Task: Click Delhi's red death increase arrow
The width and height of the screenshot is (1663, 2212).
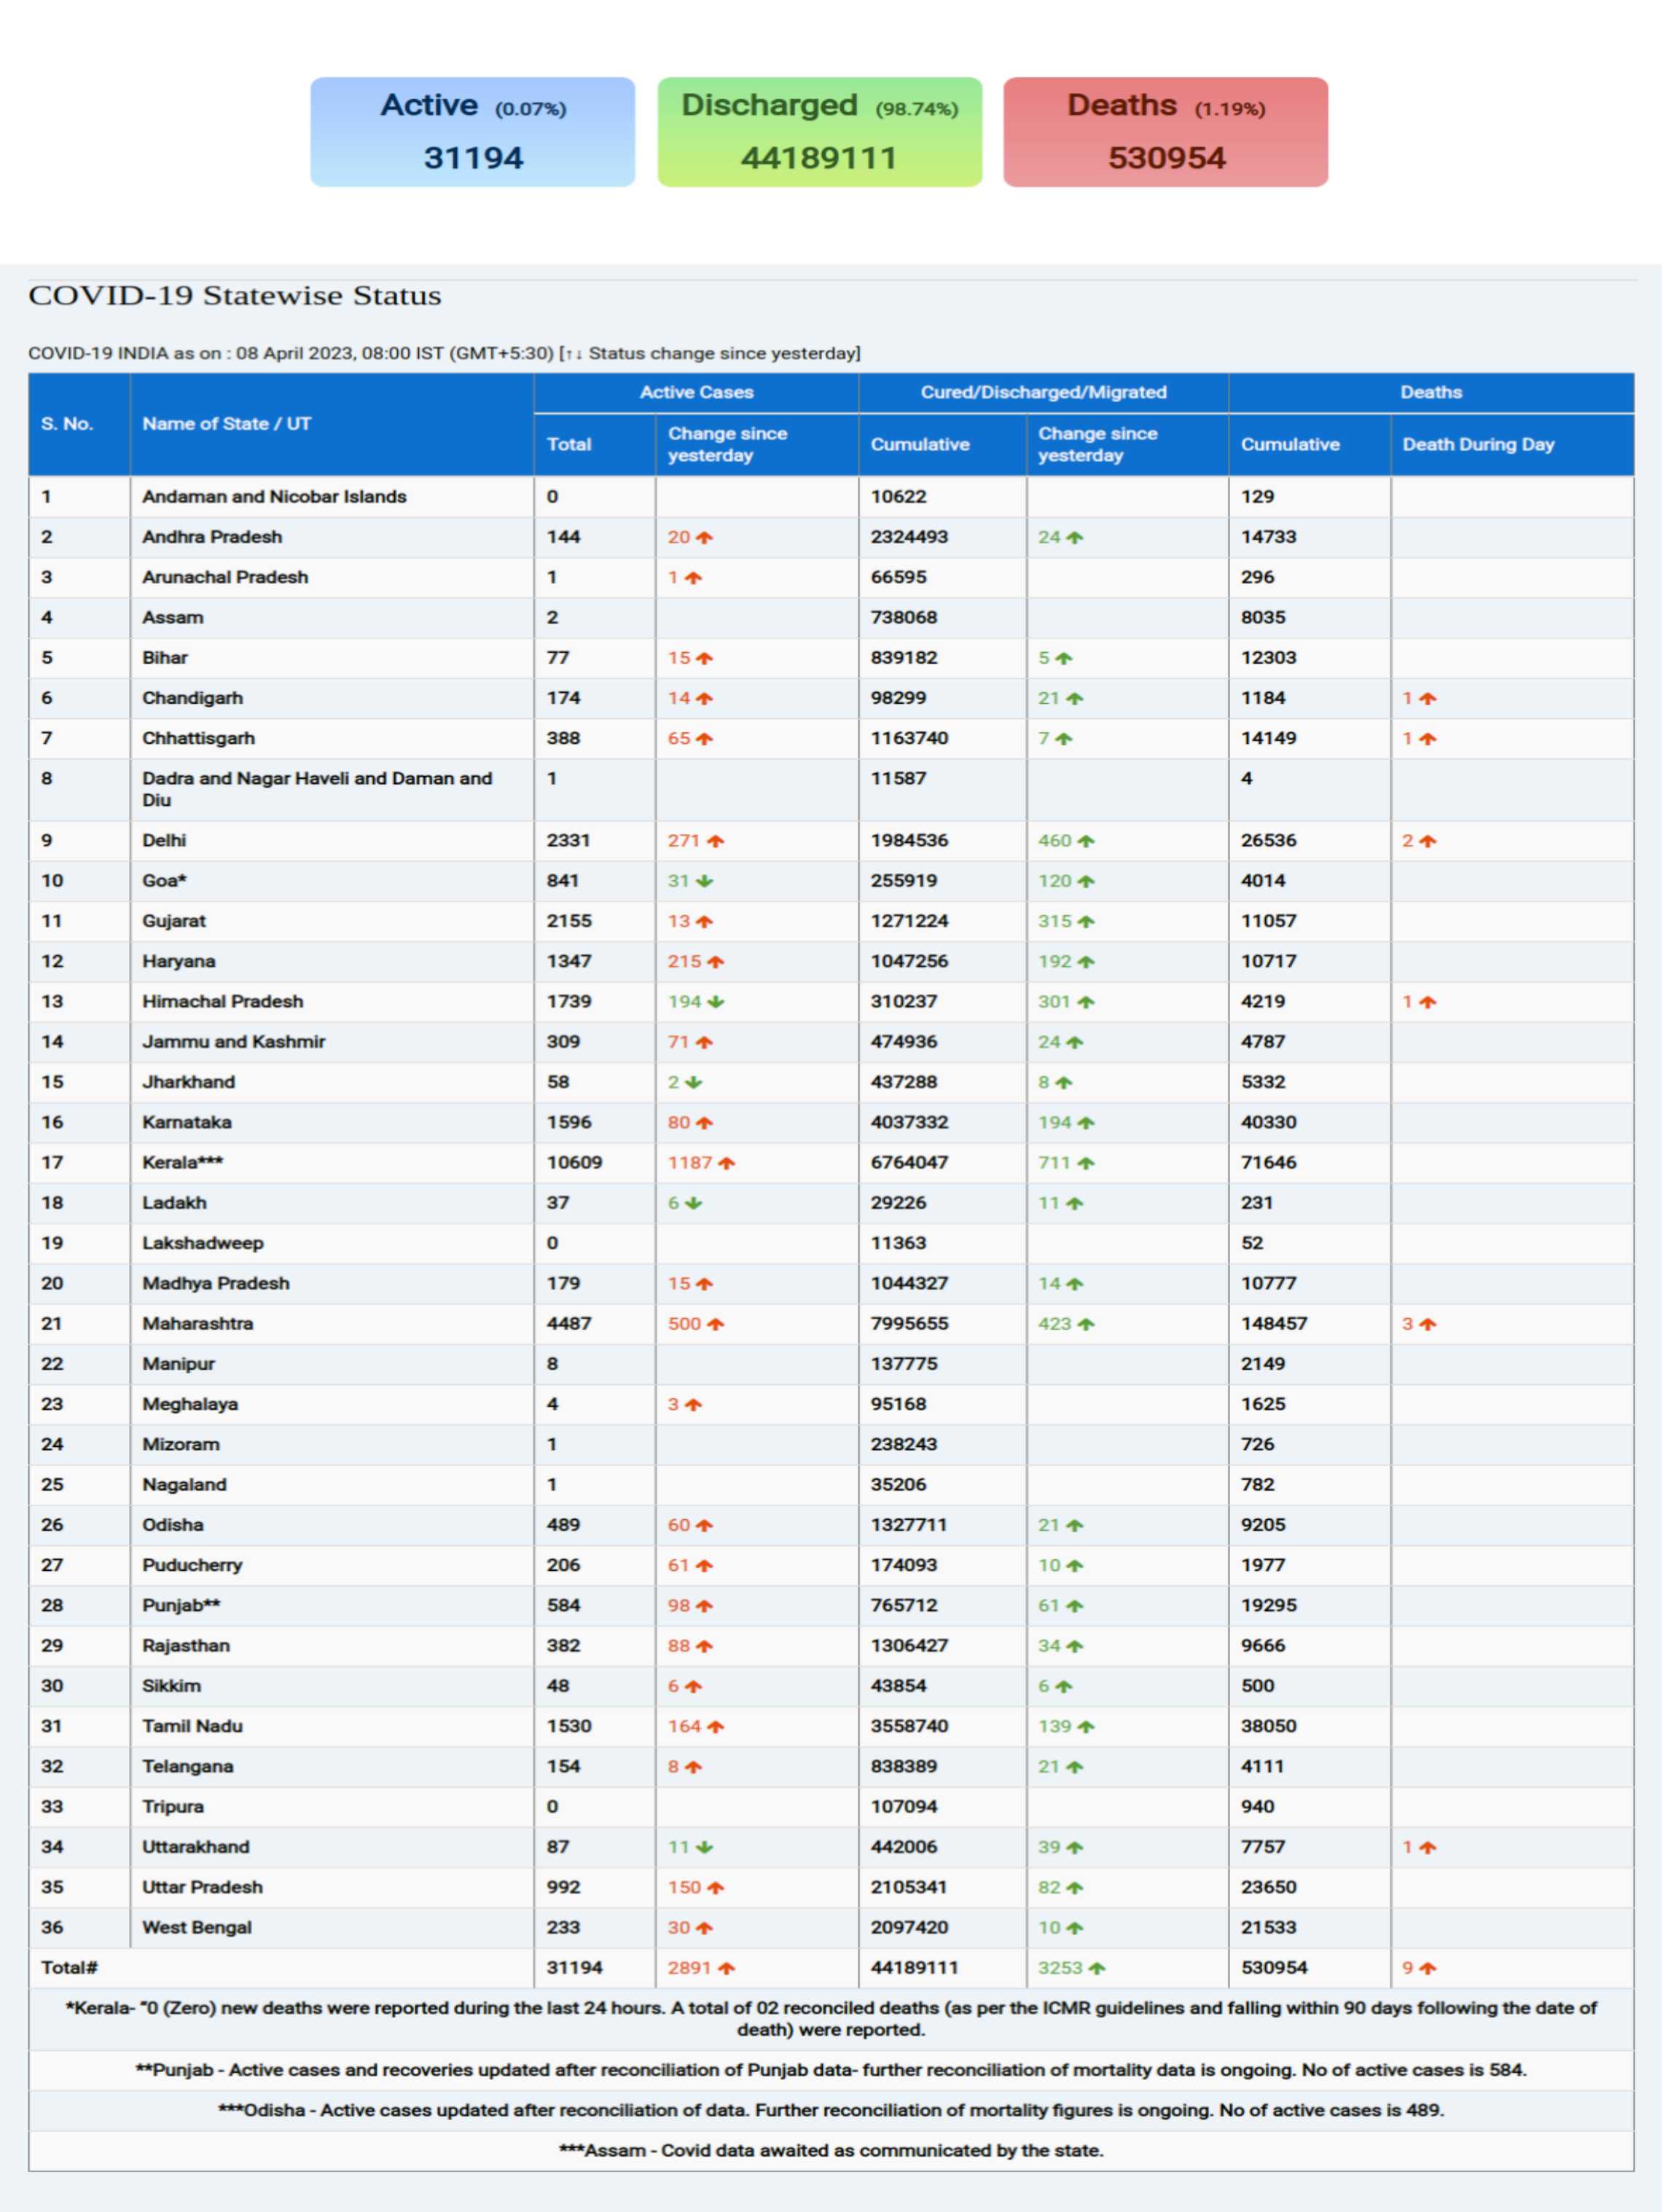Action: click(1427, 841)
